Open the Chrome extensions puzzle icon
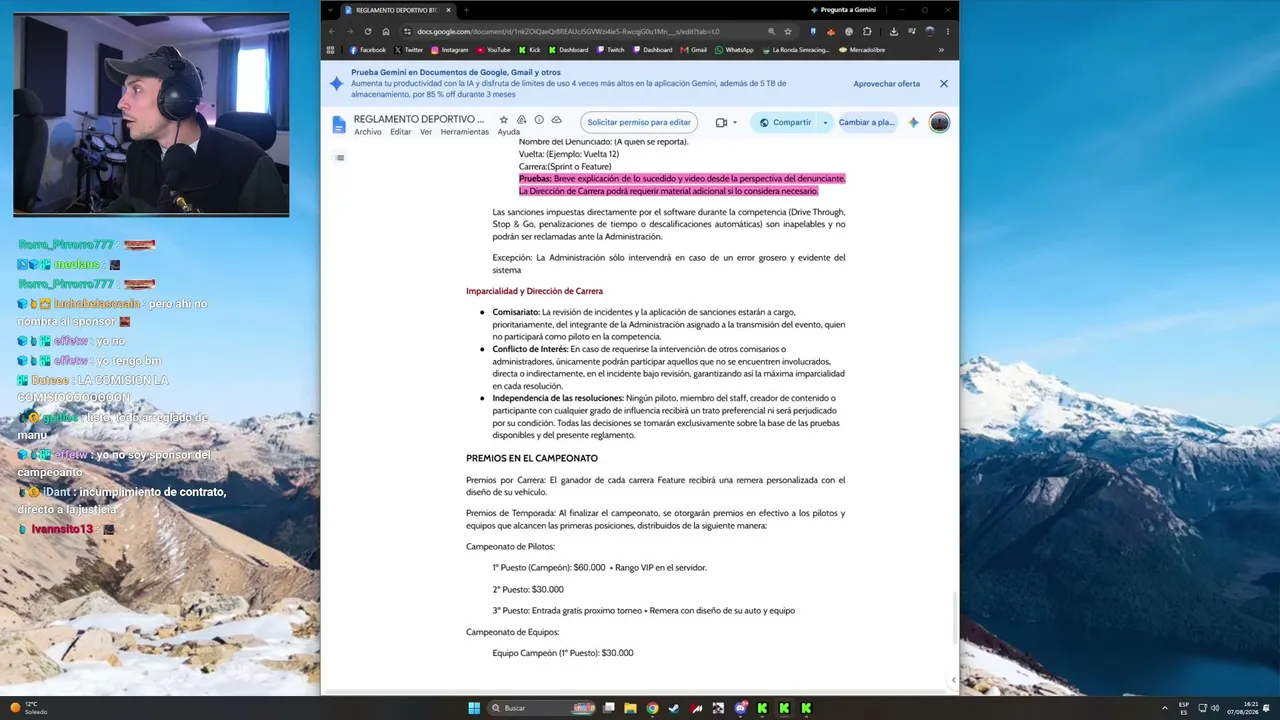 tap(867, 31)
